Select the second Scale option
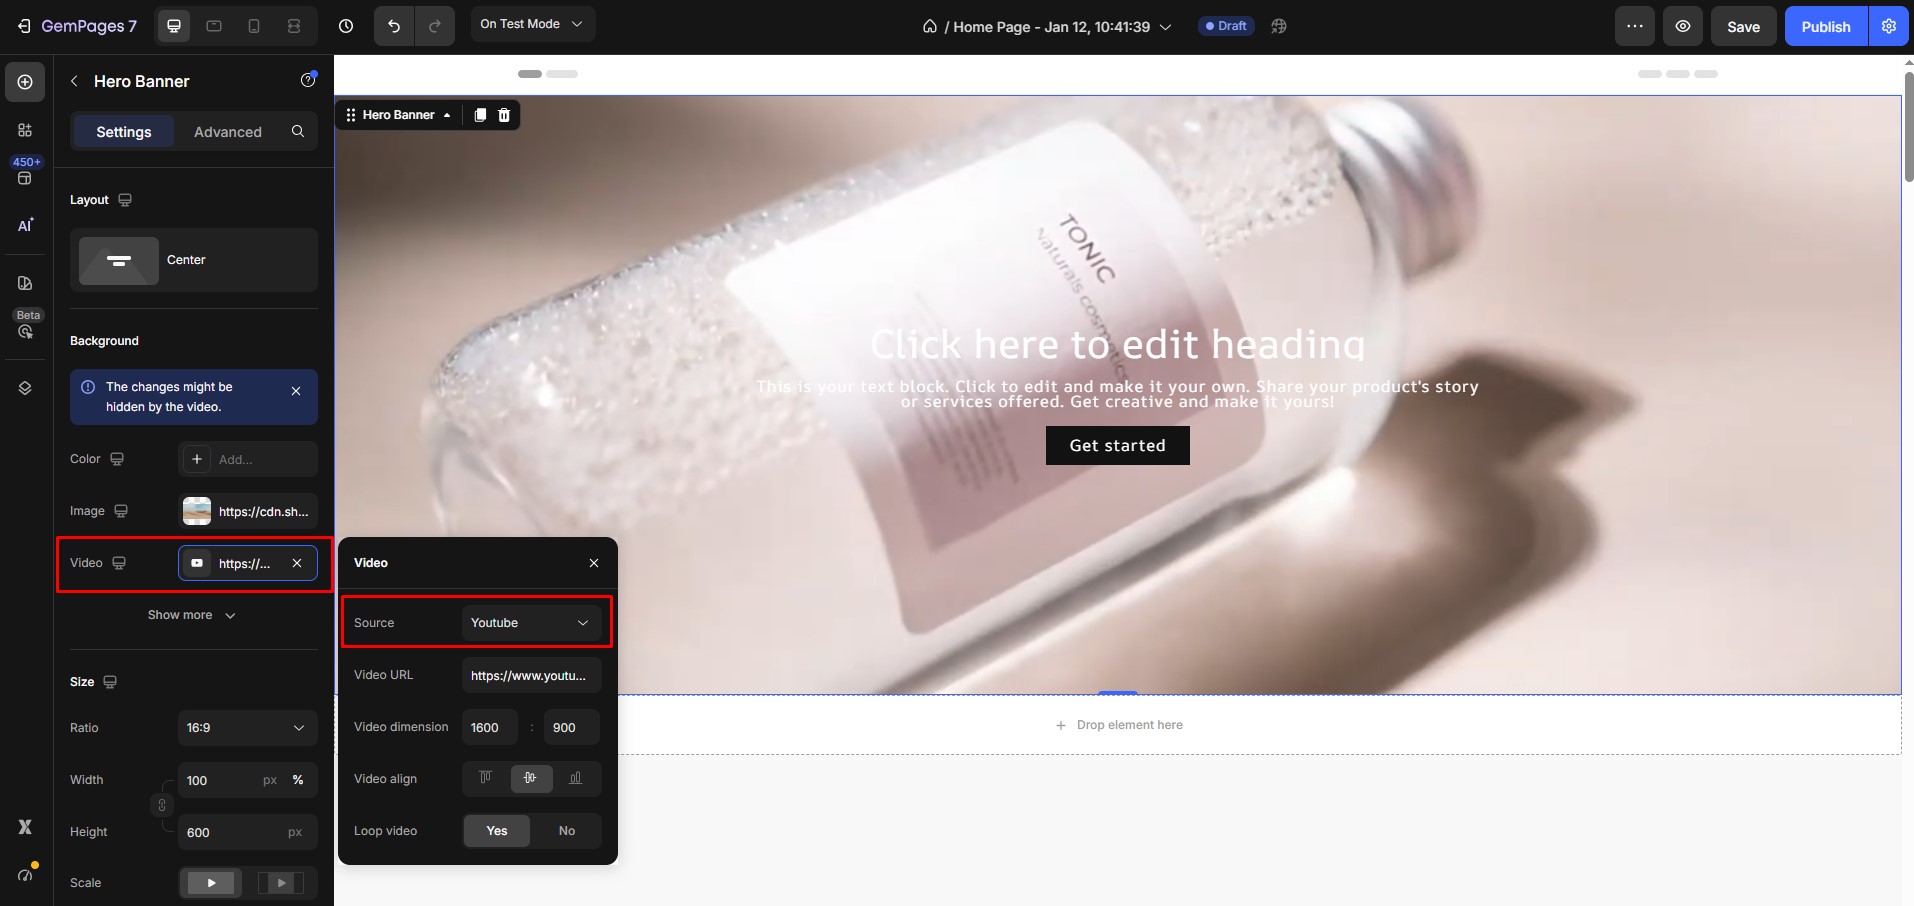Viewport: 1914px width, 906px height. [x=280, y=883]
